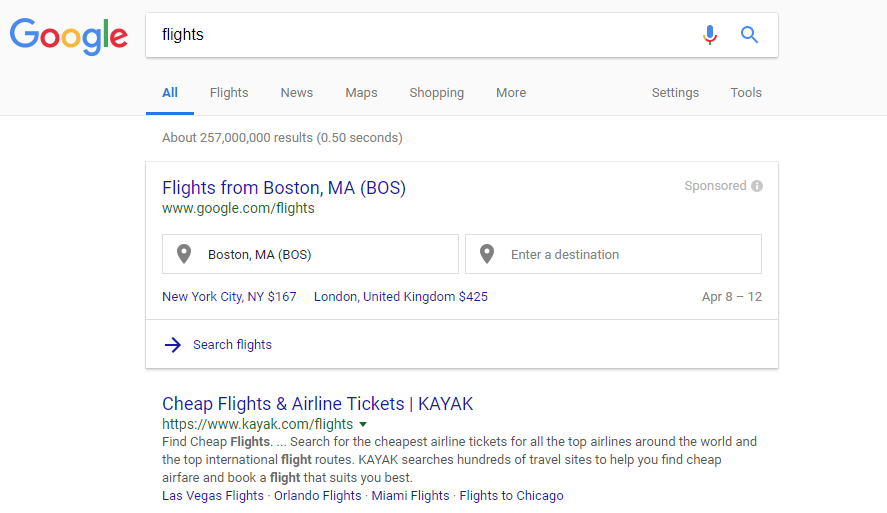Switch to the News tab
The image size is (887, 513).
[296, 93]
